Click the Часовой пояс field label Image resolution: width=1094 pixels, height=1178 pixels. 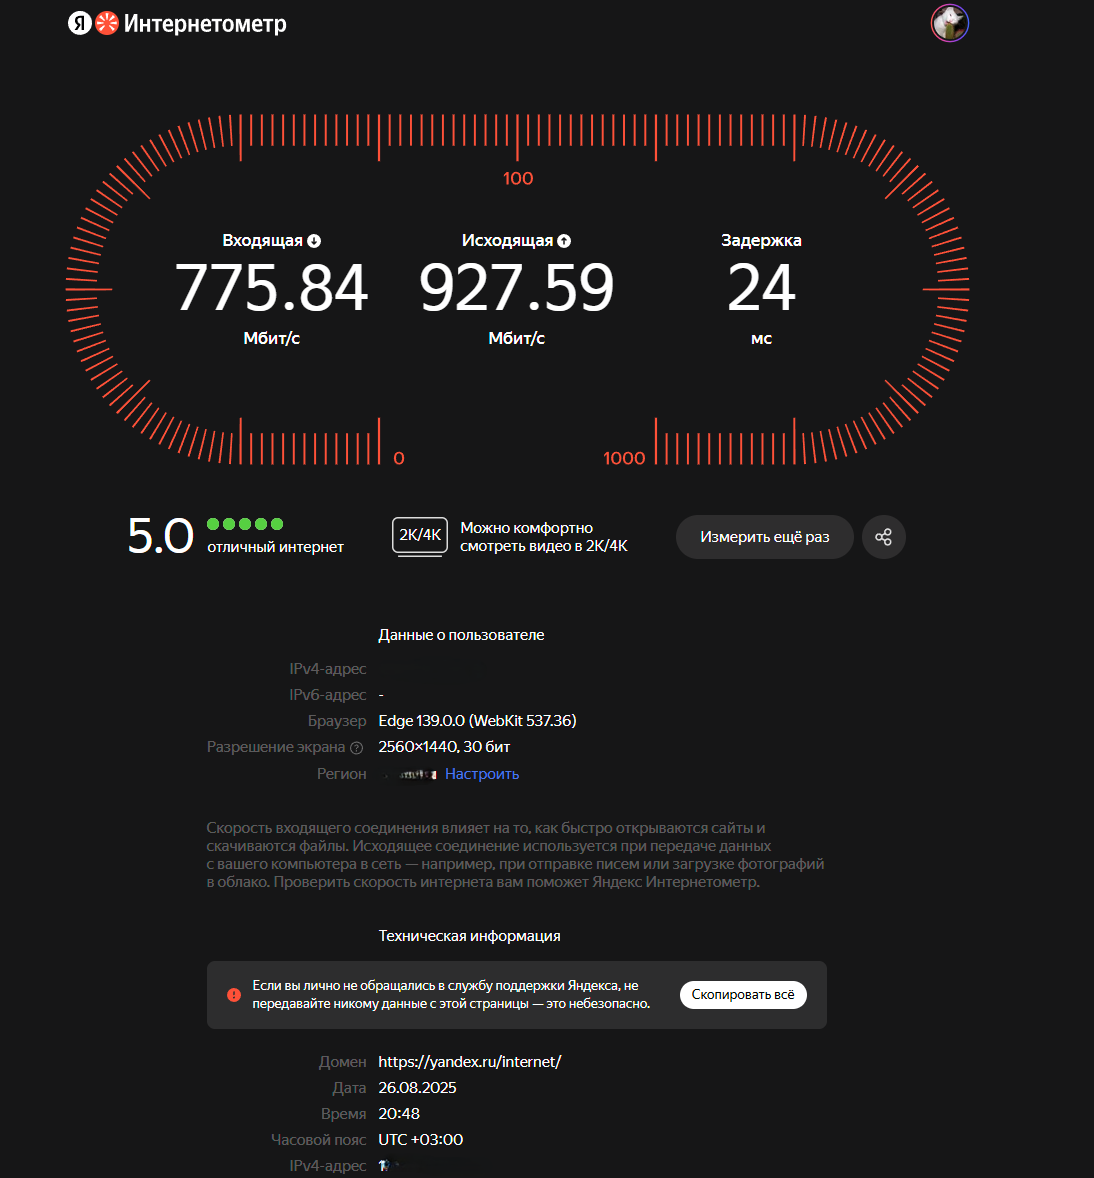pos(319,1140)
